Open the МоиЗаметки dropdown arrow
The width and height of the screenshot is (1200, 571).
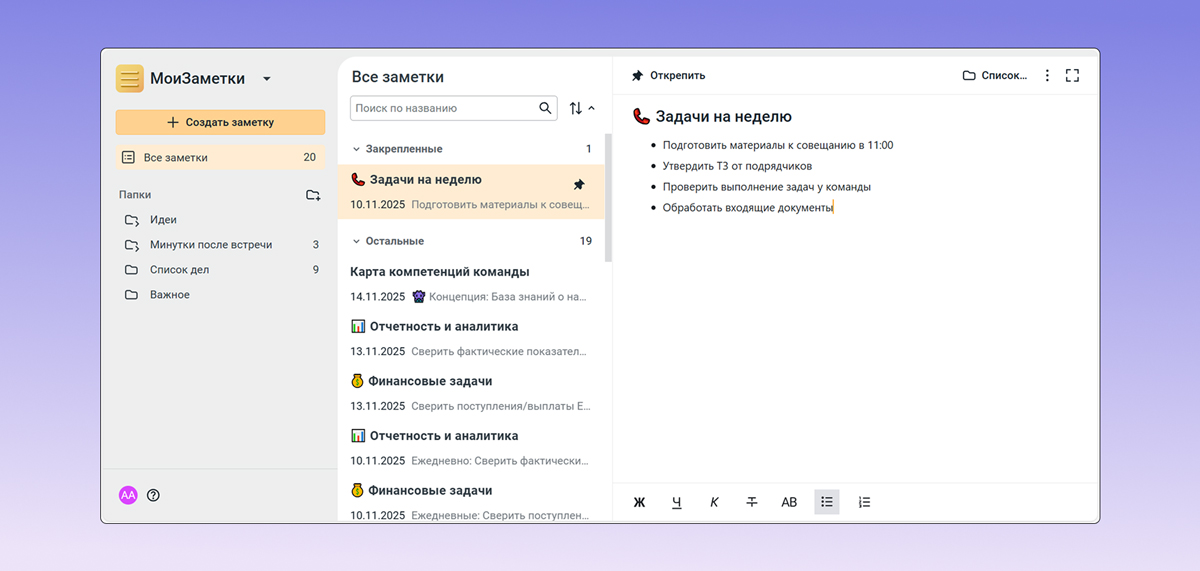click(x=266, y=79)
